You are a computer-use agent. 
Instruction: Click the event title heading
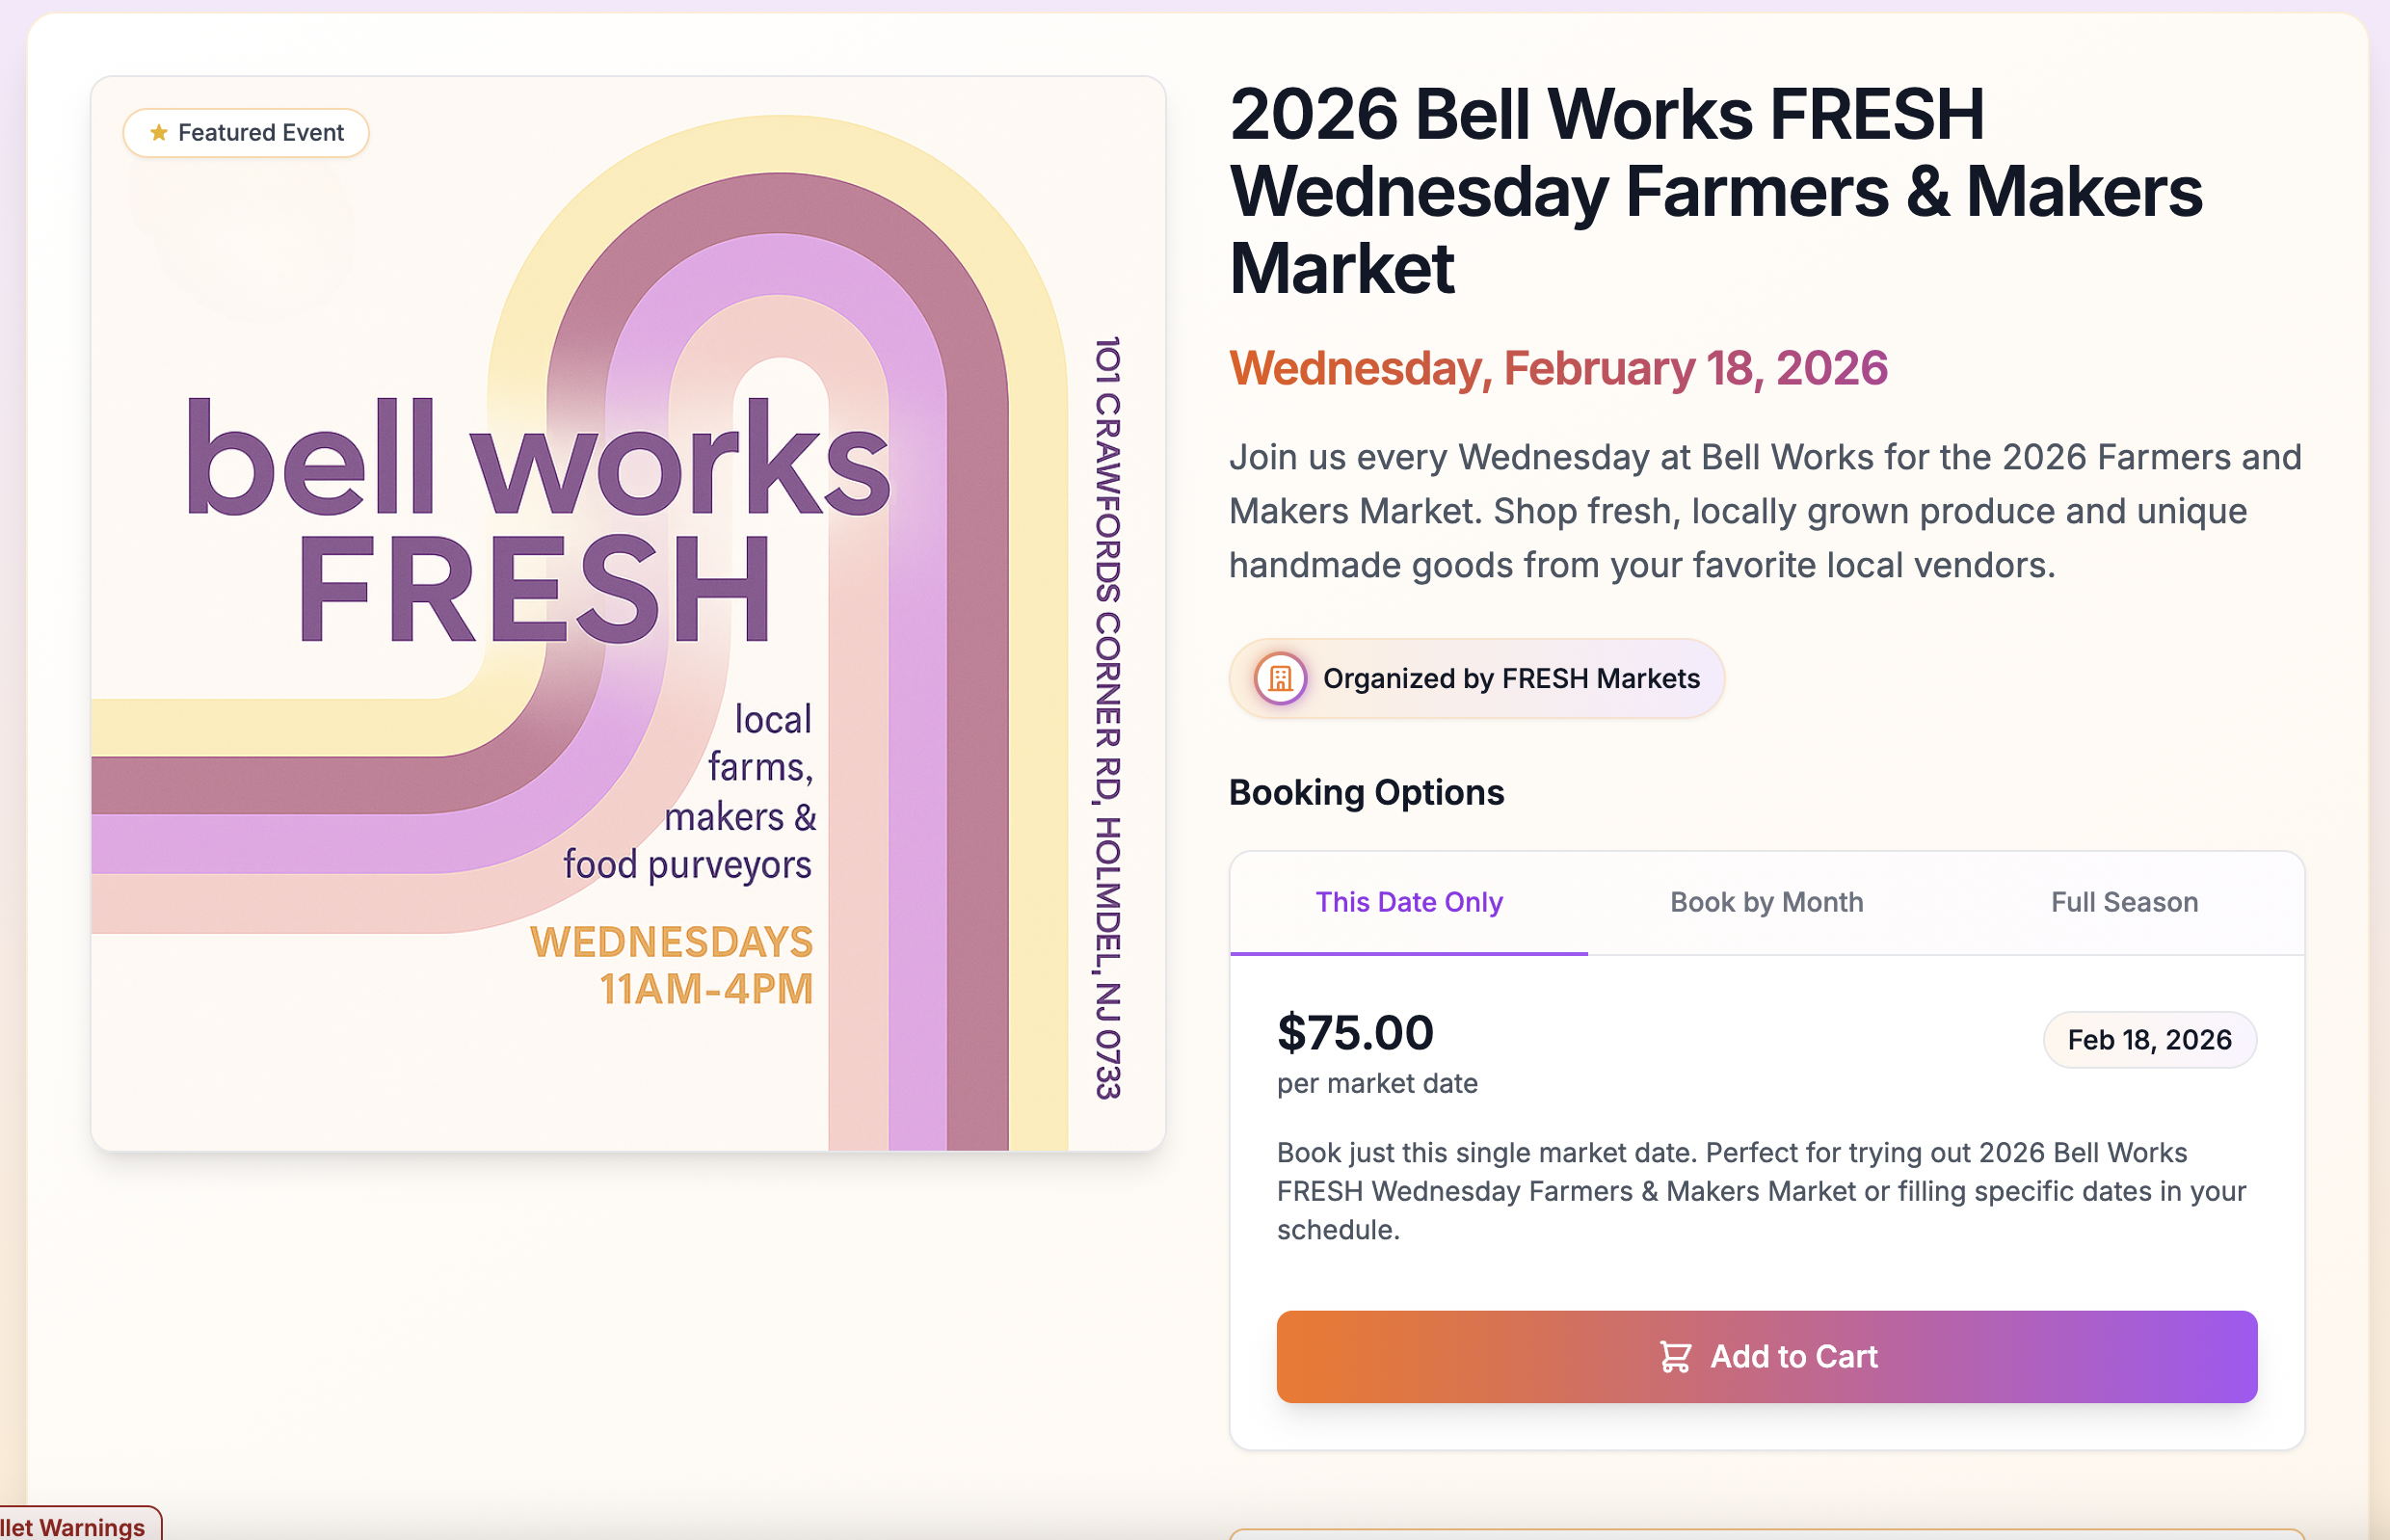(x=1714, y=191)
